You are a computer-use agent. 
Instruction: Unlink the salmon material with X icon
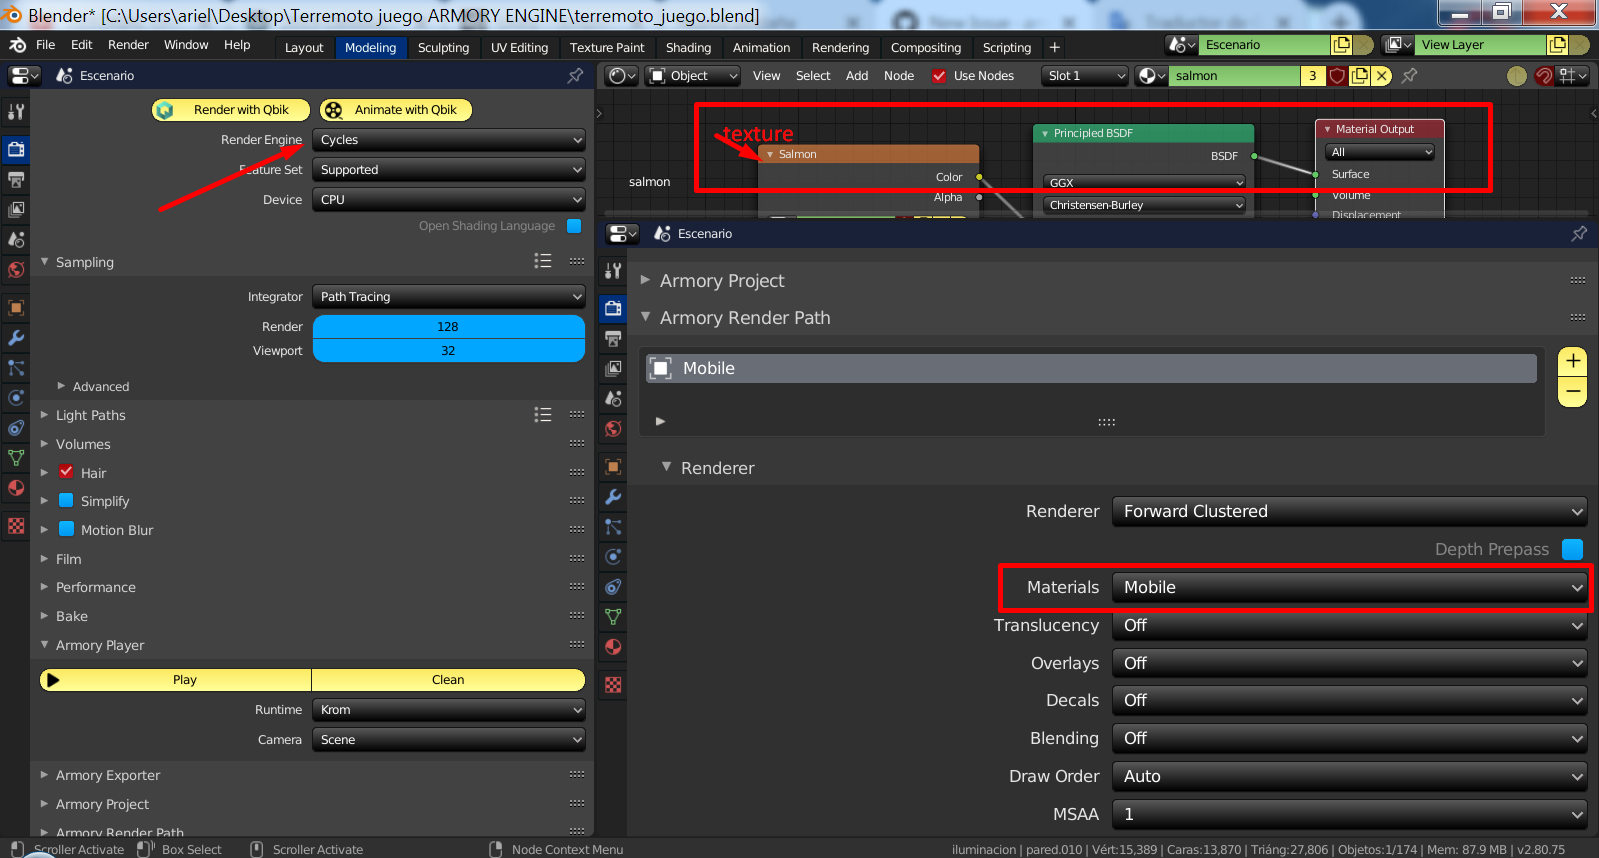1382,76
